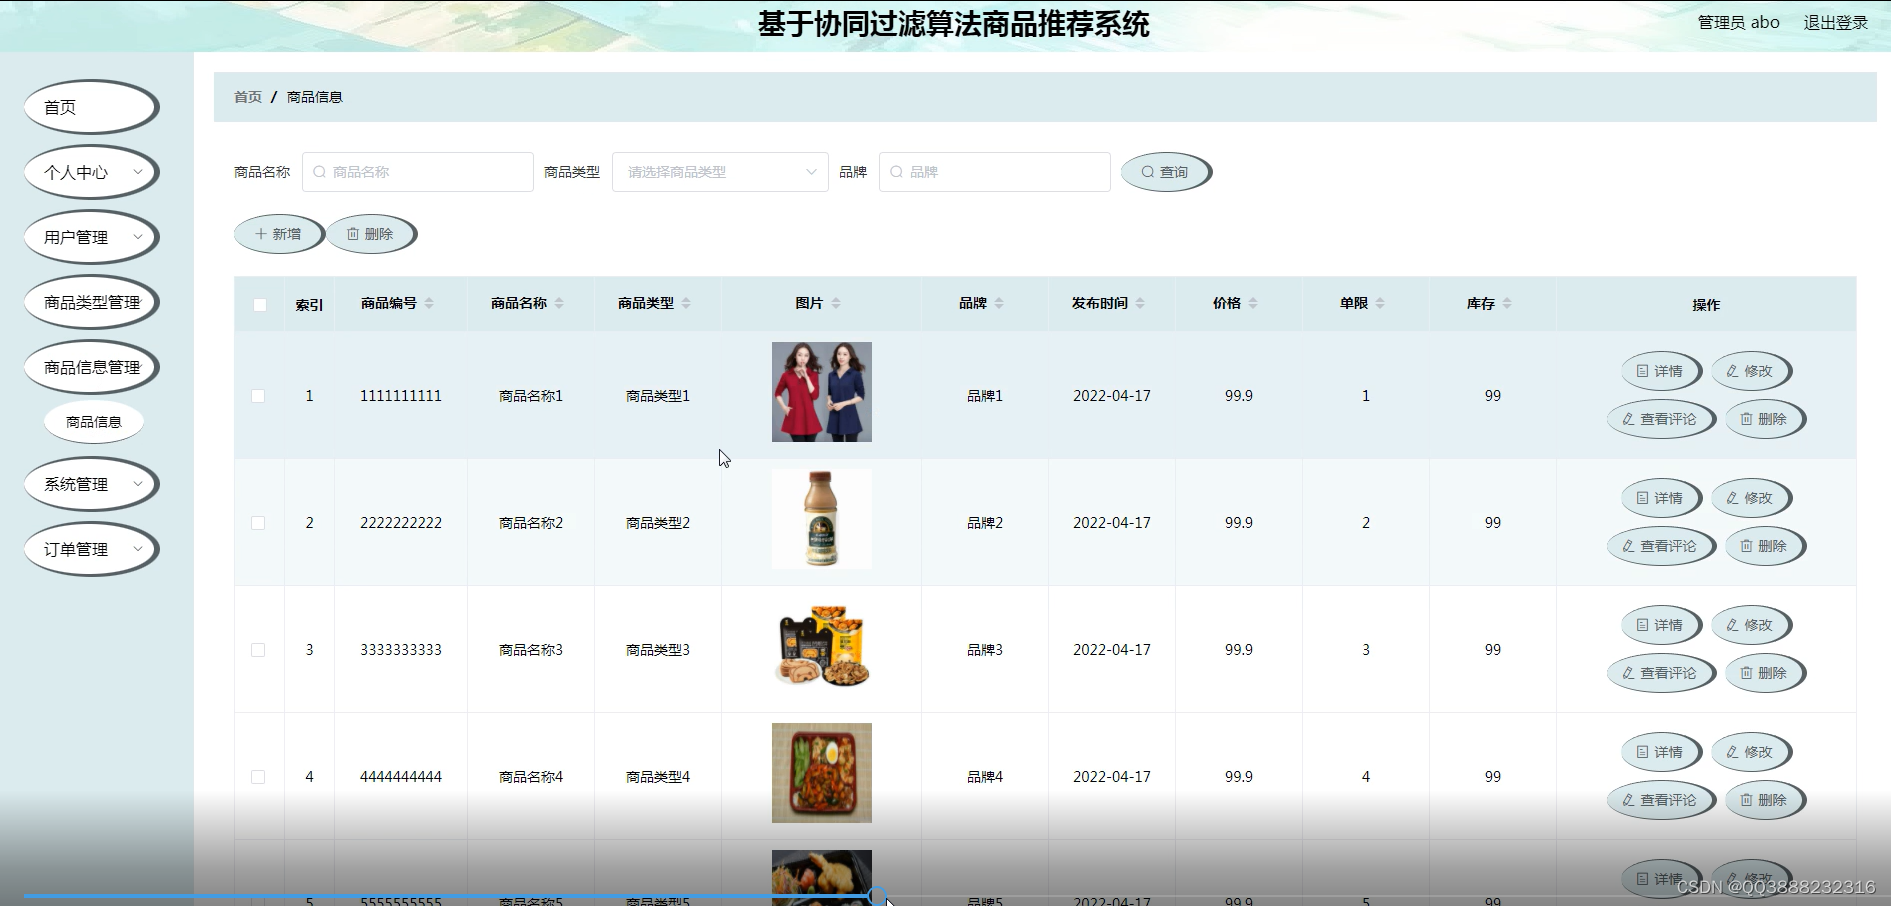This screenshot has height=906, width=1891.
Task: Click 修改 for 商品名称4
Action: click(x=1751, y=752)
